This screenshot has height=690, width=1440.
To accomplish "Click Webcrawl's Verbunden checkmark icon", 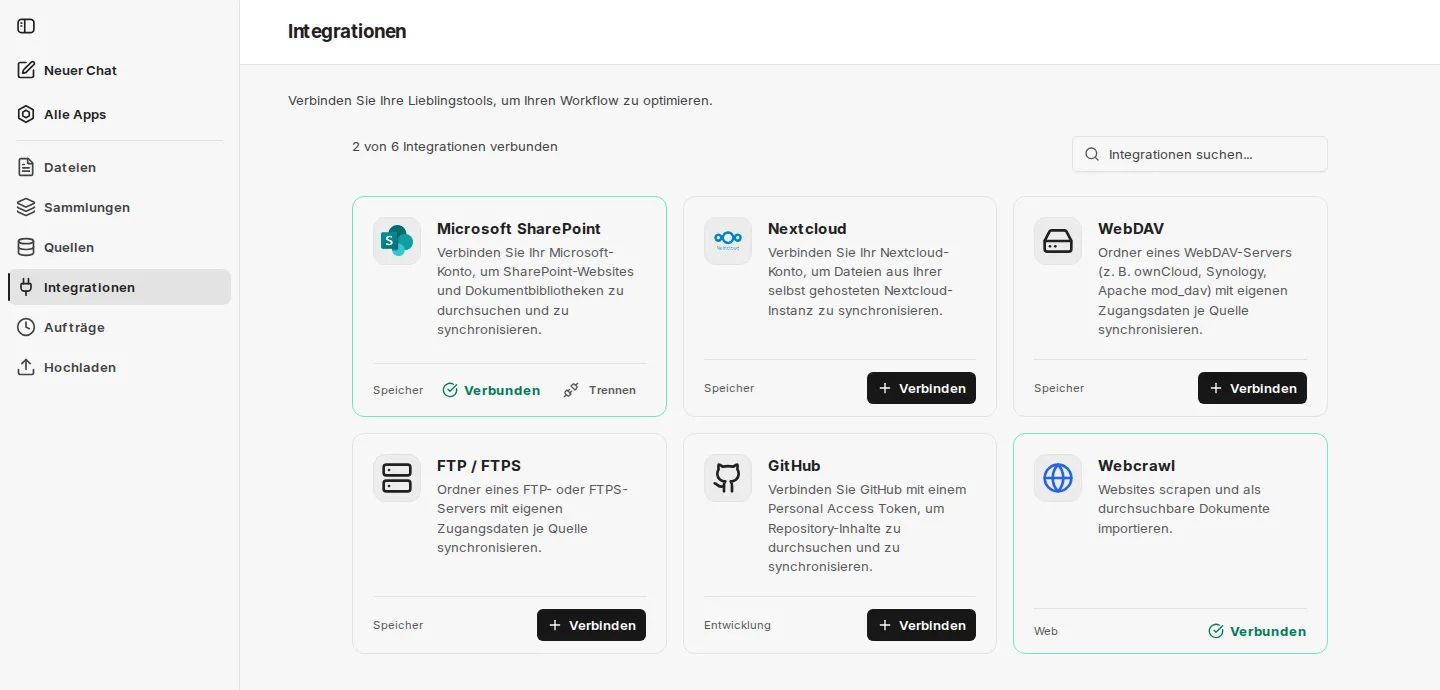I will pyautogui.click(x=1216, y=631).
